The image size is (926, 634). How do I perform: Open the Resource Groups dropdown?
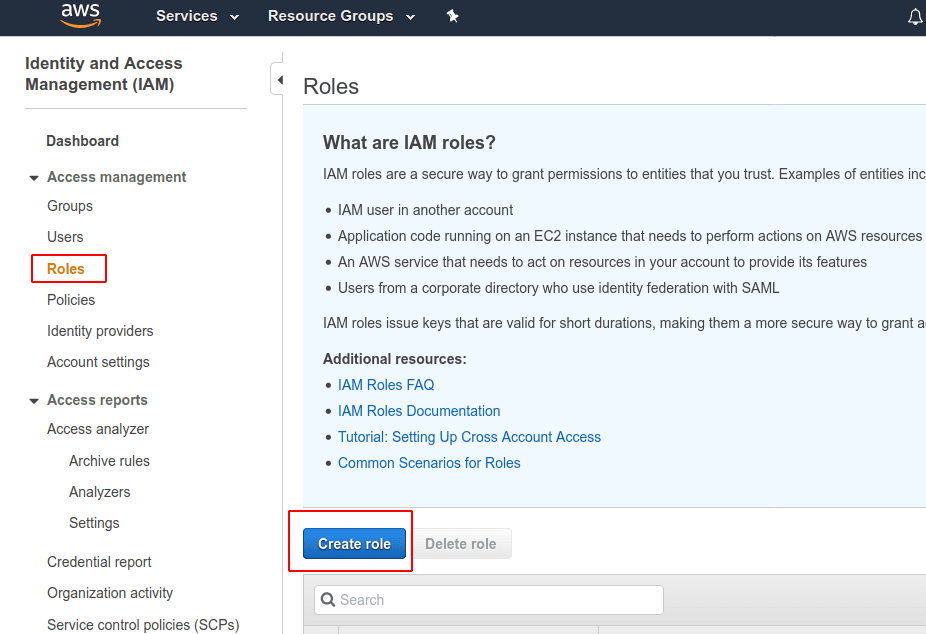click(x=341, y=17)
